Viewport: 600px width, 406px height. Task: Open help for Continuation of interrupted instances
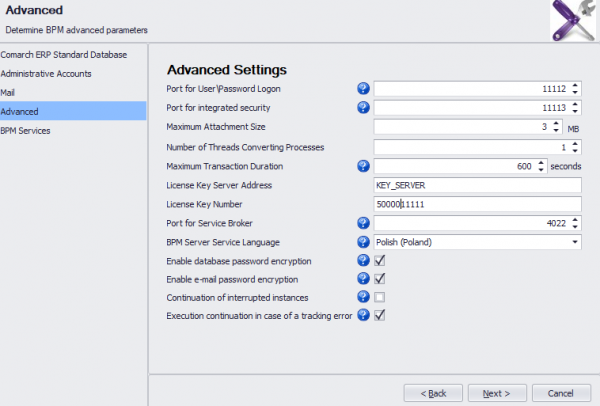(363, 297)
